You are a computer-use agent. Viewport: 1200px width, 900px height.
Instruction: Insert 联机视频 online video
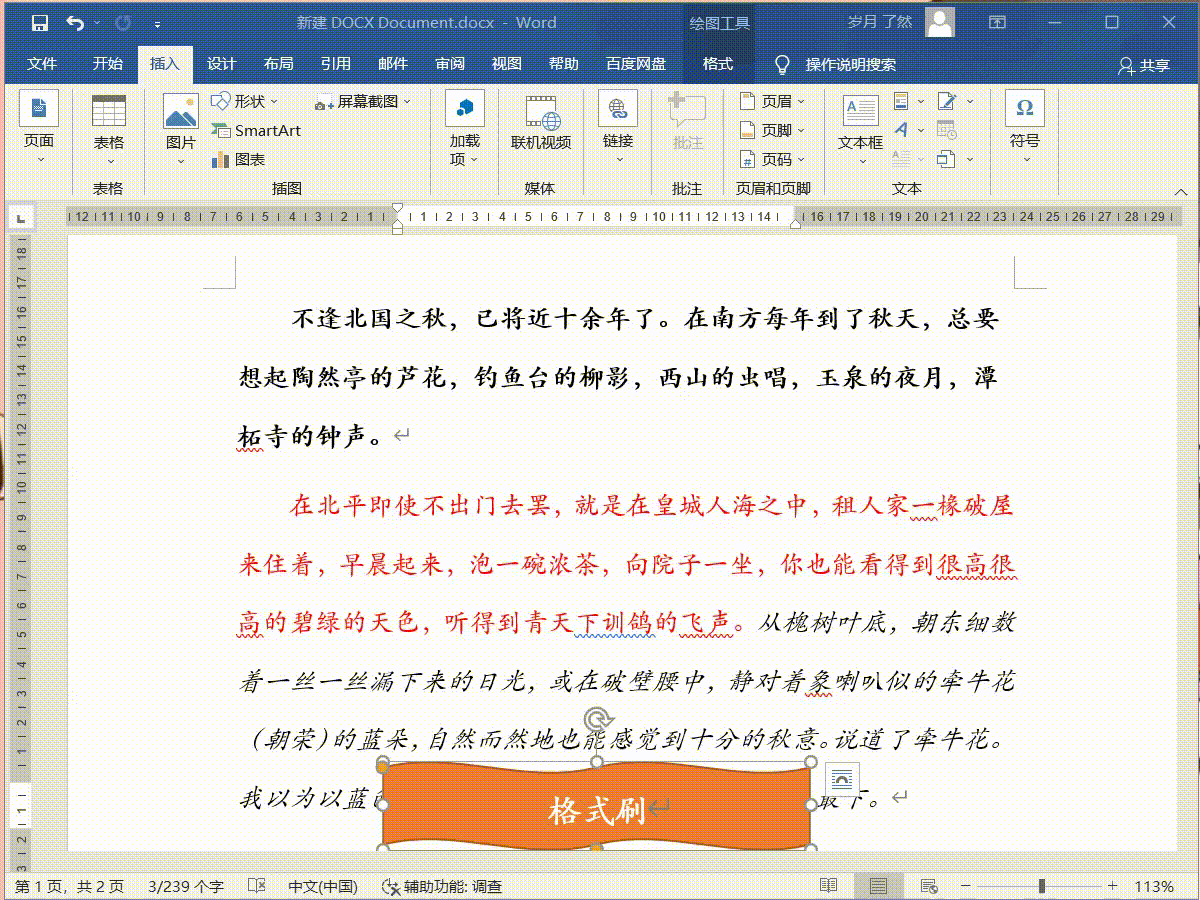tap(541, 122)
